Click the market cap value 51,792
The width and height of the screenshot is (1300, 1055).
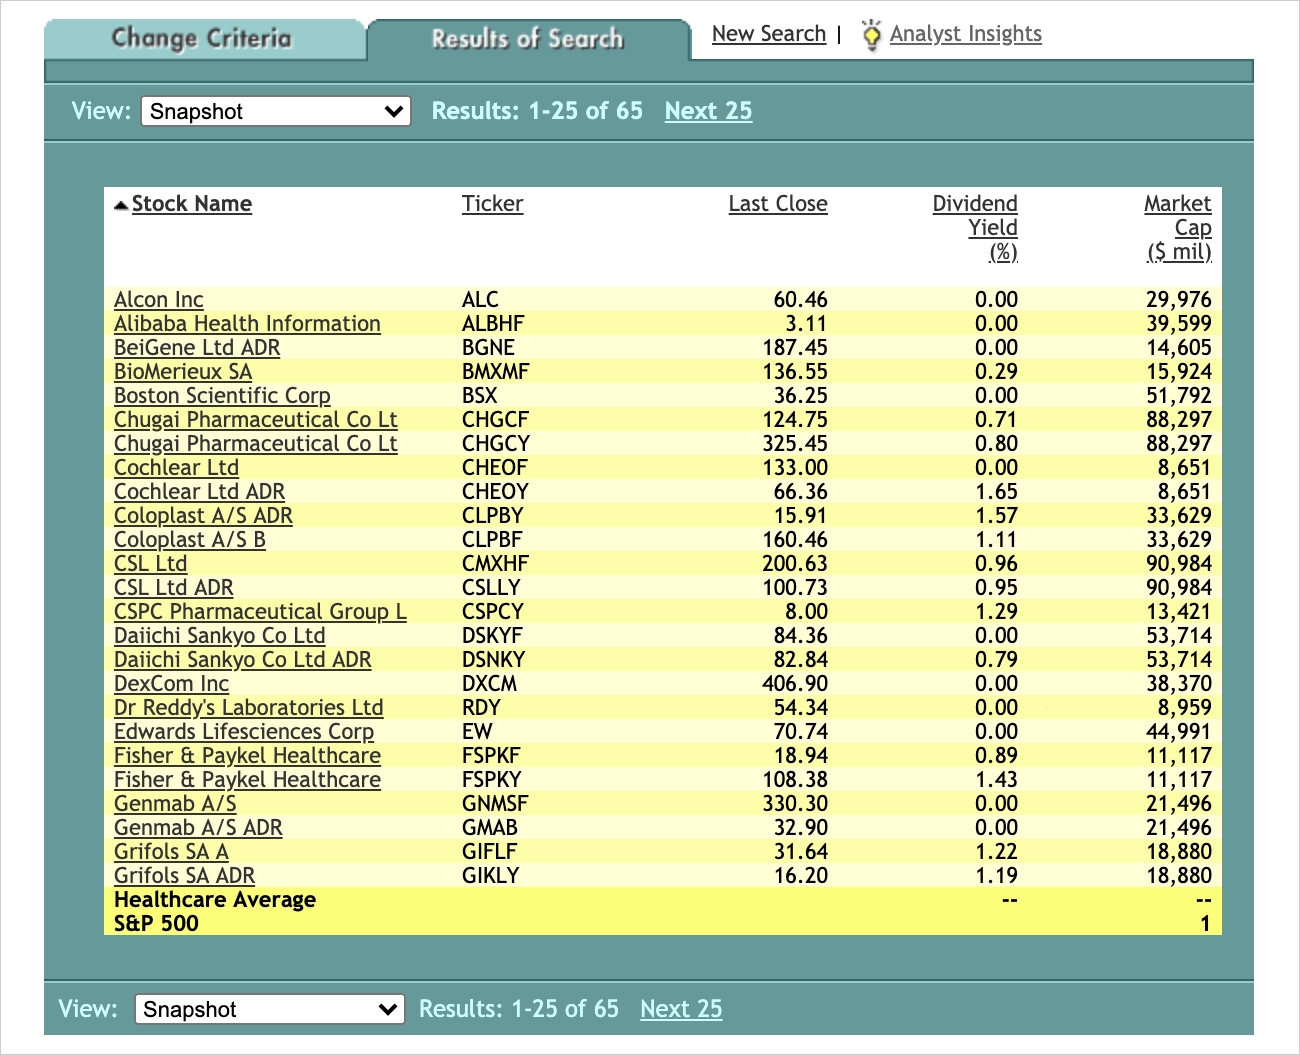[1179, 396]
